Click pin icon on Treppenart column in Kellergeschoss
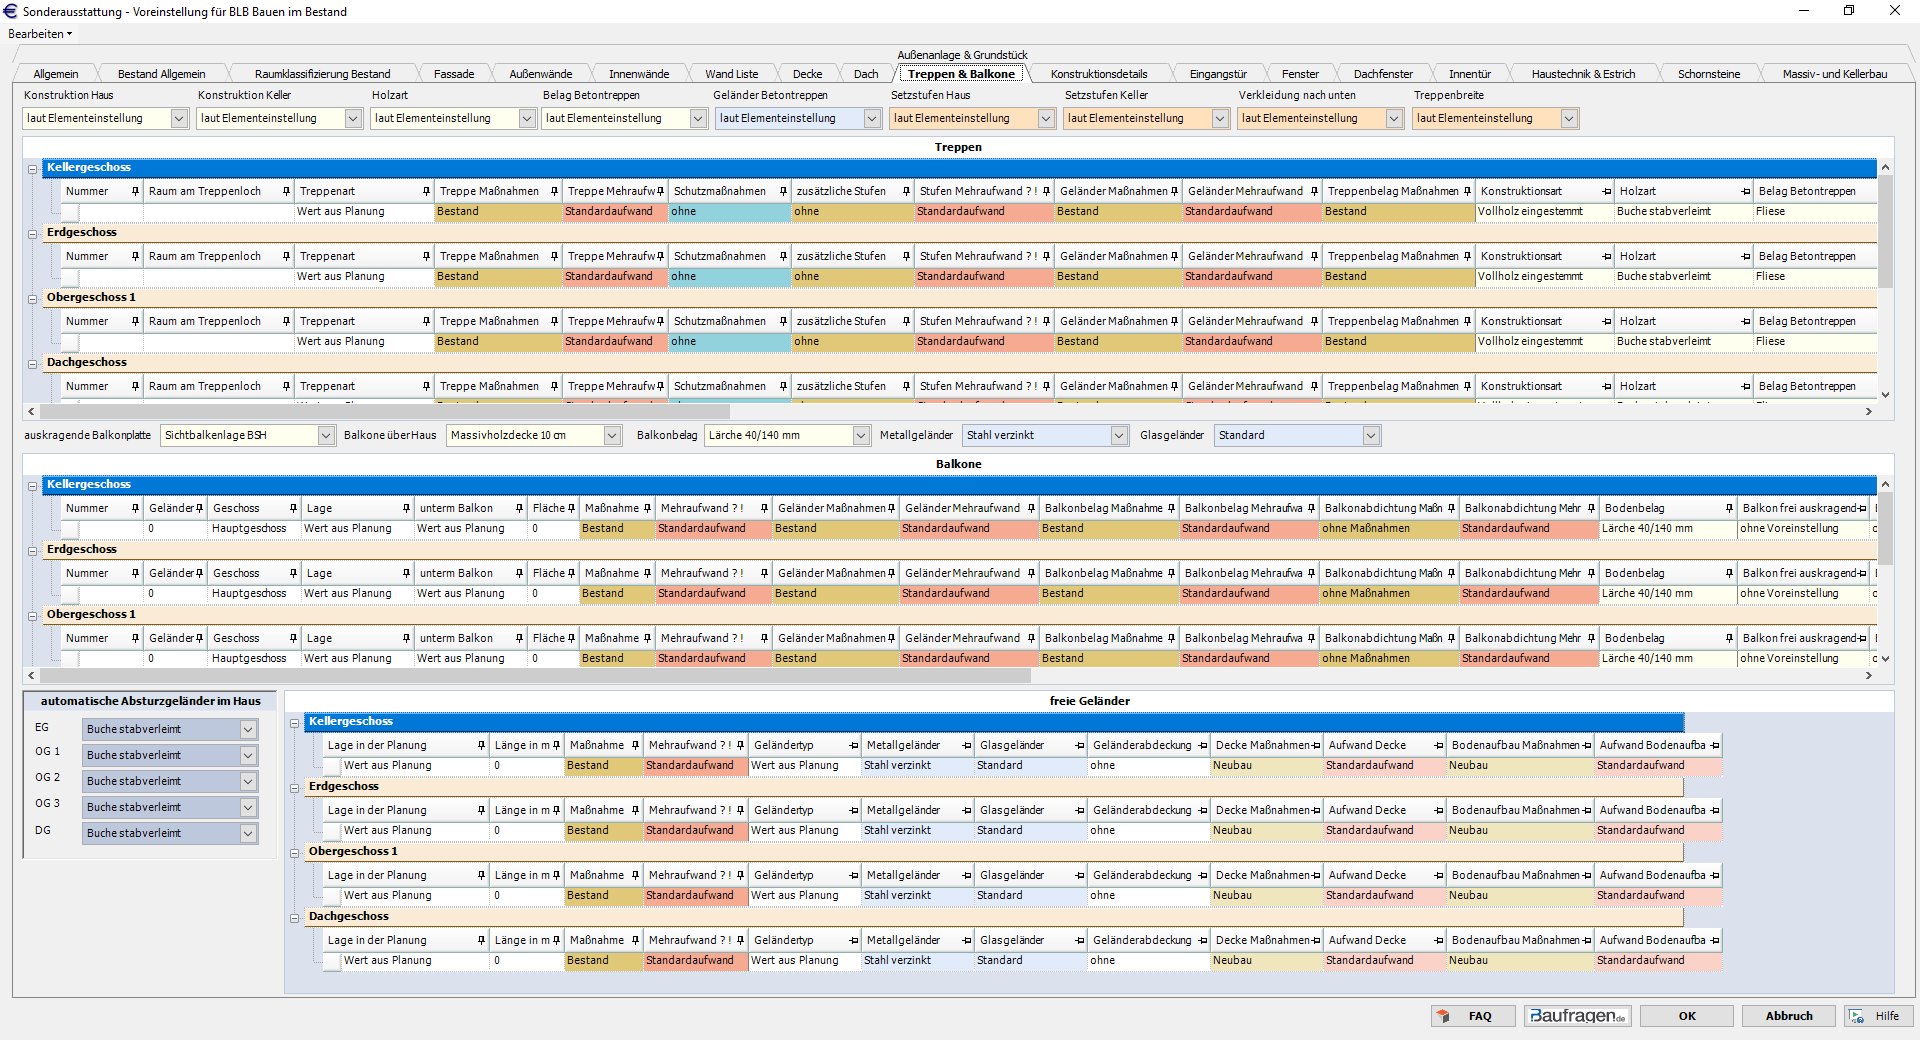The image size is (1920, 1040). [426, 191]
